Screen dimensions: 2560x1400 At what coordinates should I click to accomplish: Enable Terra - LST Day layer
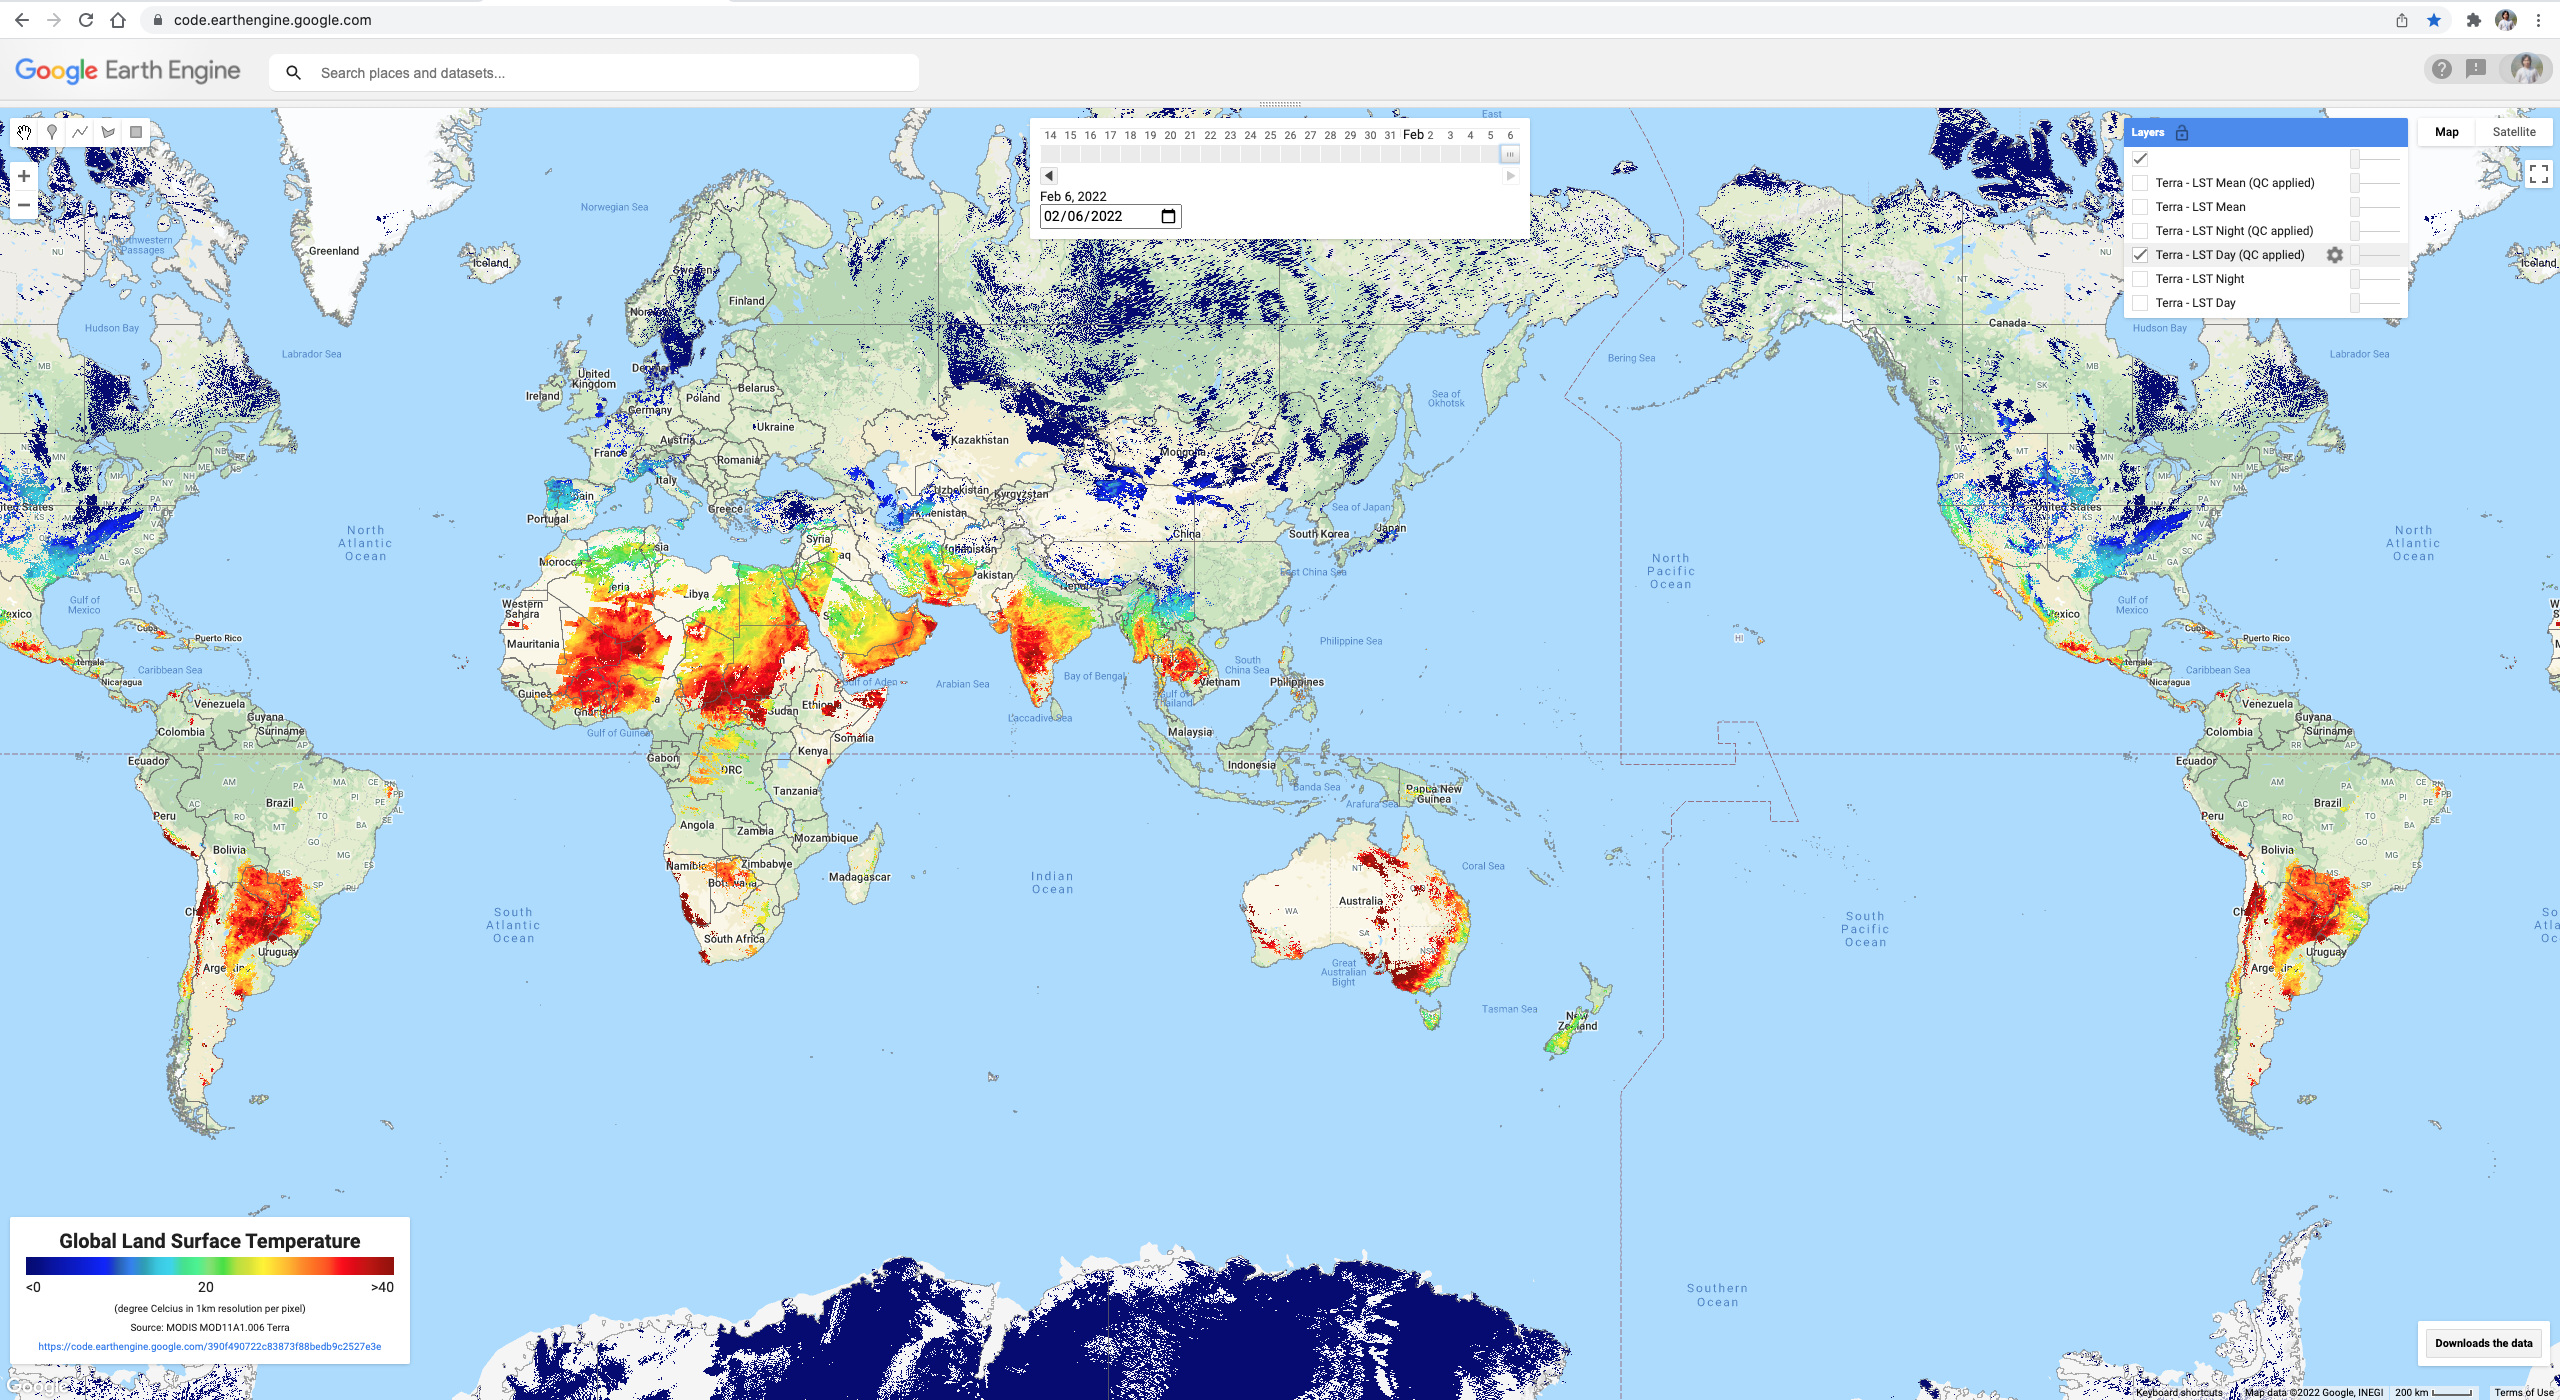point(2140,303)
